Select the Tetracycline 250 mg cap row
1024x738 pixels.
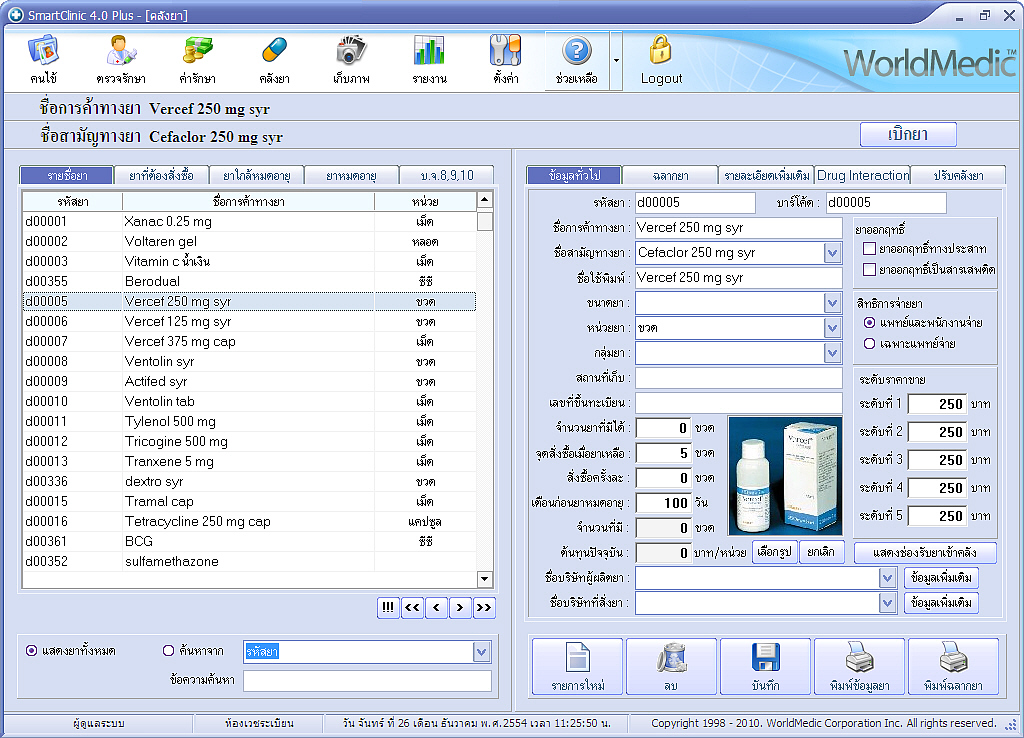[x=249, y=521]
